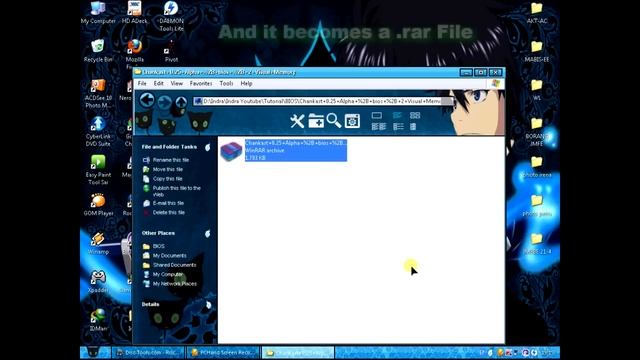Collapse the File and Folder Tasks panel
640x360 pixels.
click(x=207, y=147)
